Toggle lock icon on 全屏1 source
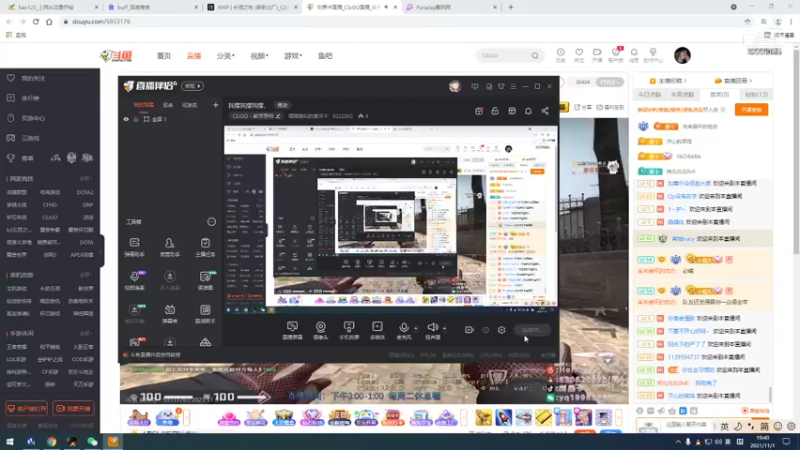 tap(136, 119)
